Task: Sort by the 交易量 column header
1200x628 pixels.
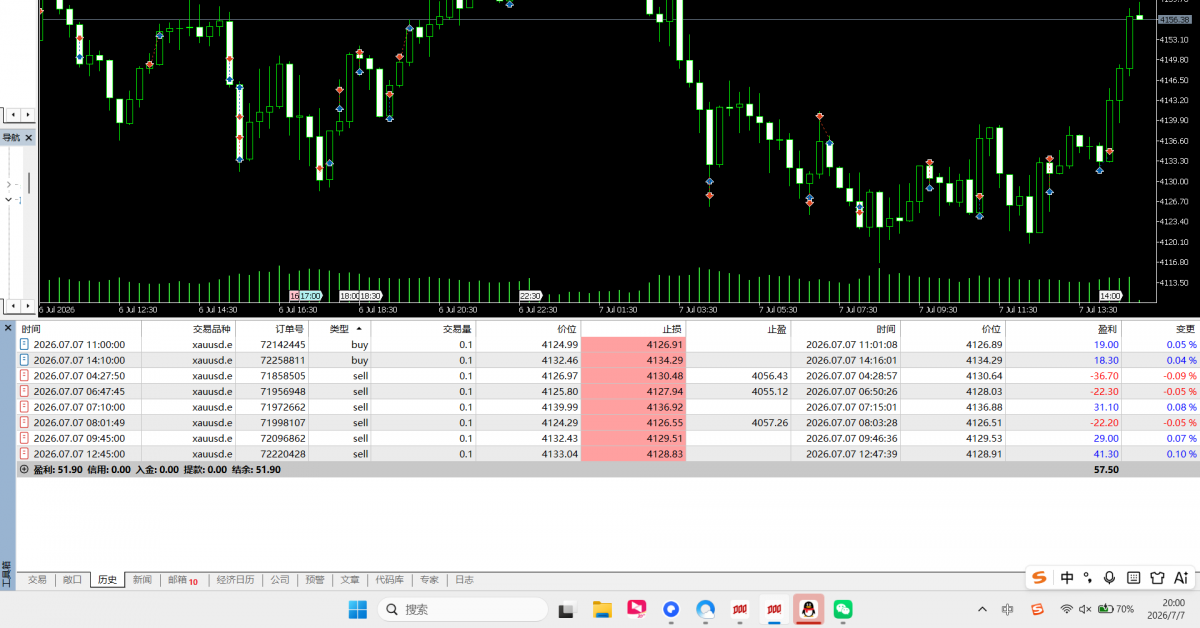Action: tap(424, 328)
